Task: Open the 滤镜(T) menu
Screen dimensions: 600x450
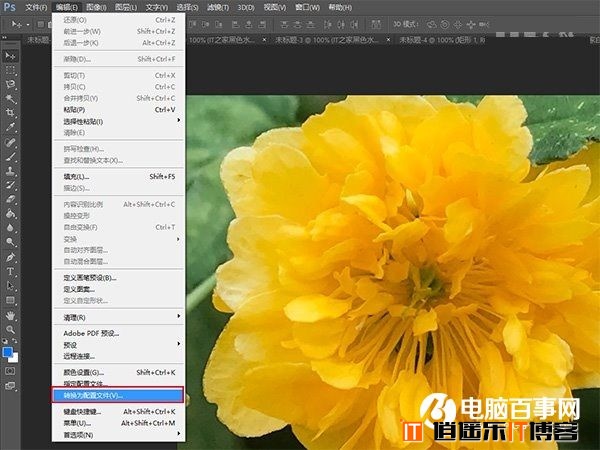Action: click(218, 7)
